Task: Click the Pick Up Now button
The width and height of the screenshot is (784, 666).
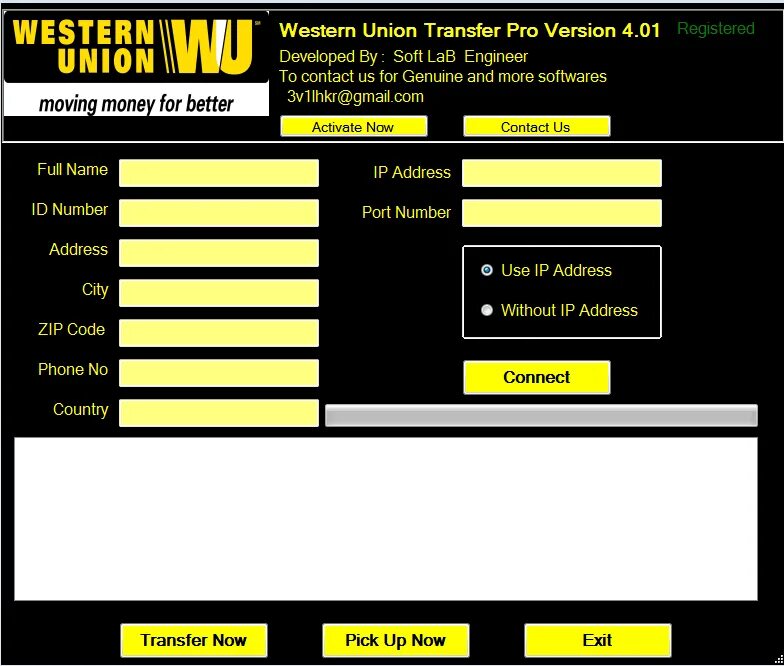Action: point(396,640)
